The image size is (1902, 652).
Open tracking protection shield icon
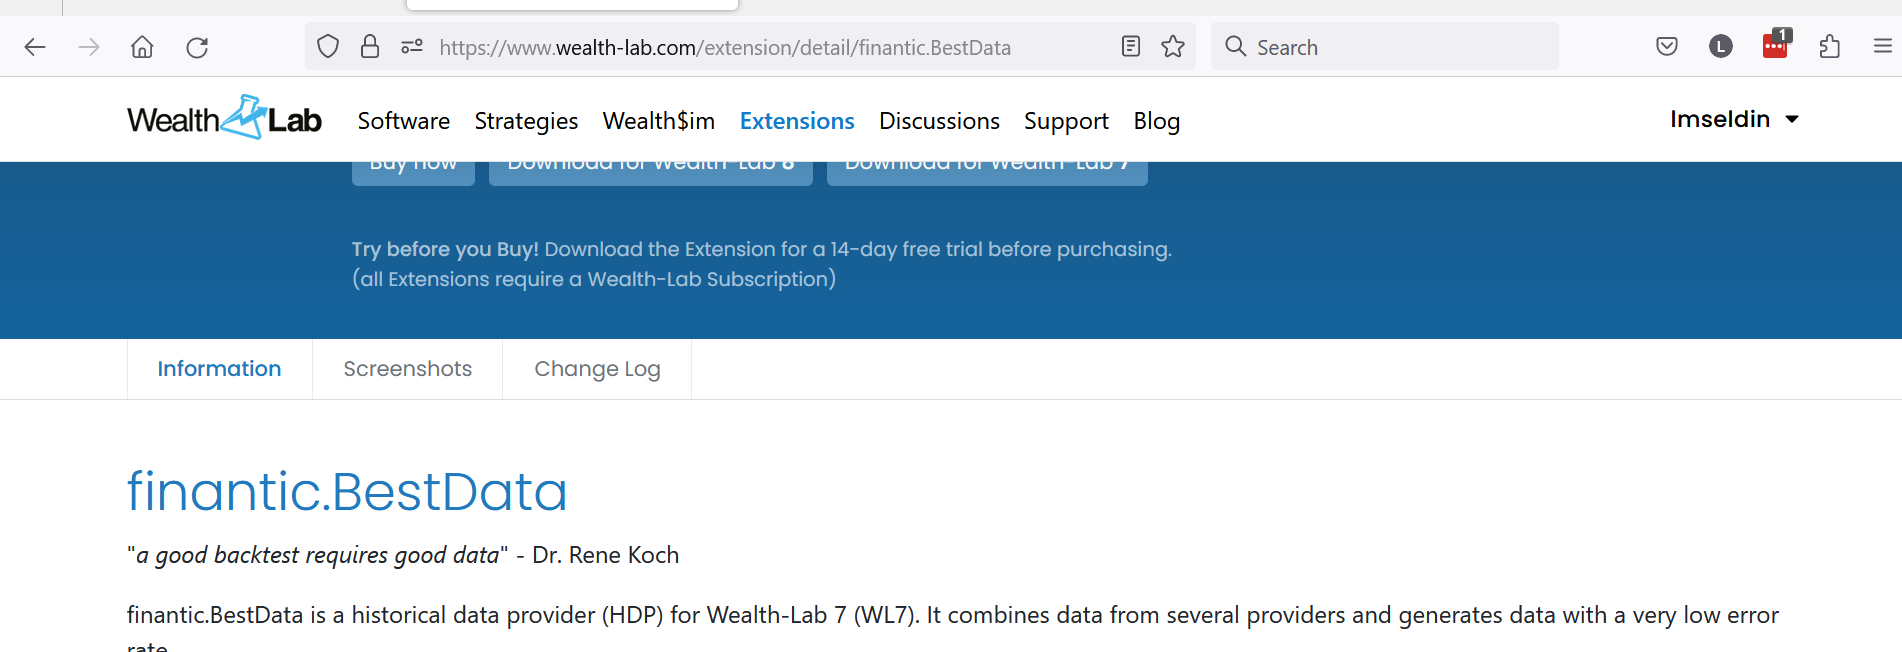pos(328,47)
